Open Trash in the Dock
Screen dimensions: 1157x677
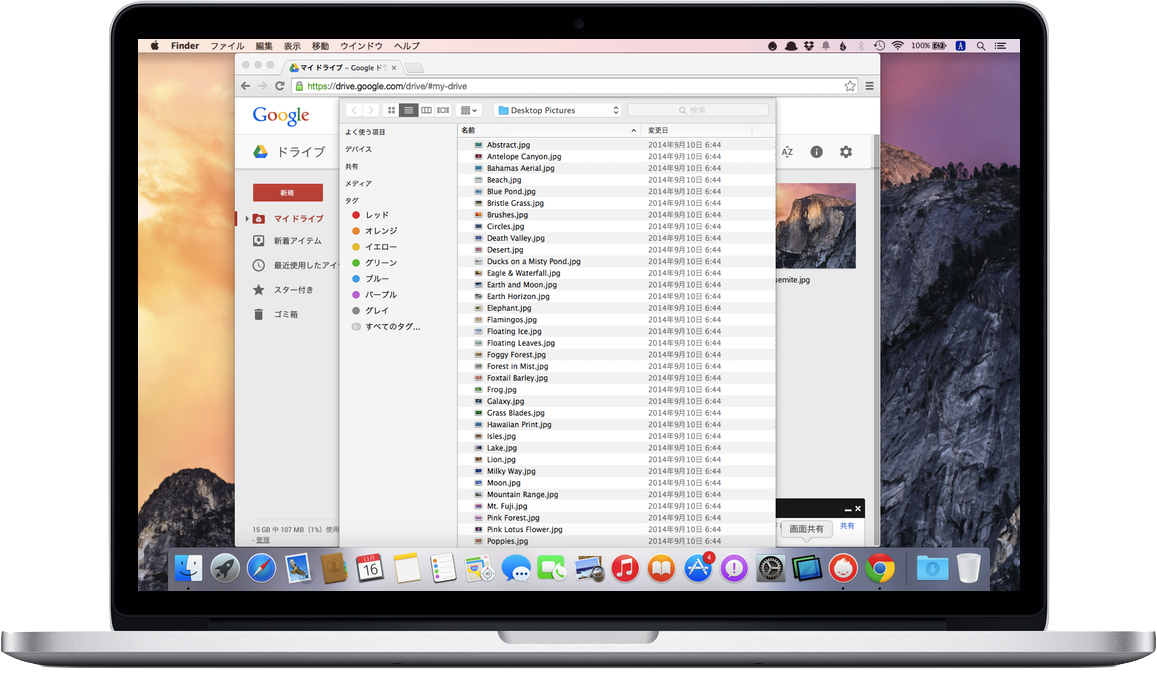(x=968, y=568)
